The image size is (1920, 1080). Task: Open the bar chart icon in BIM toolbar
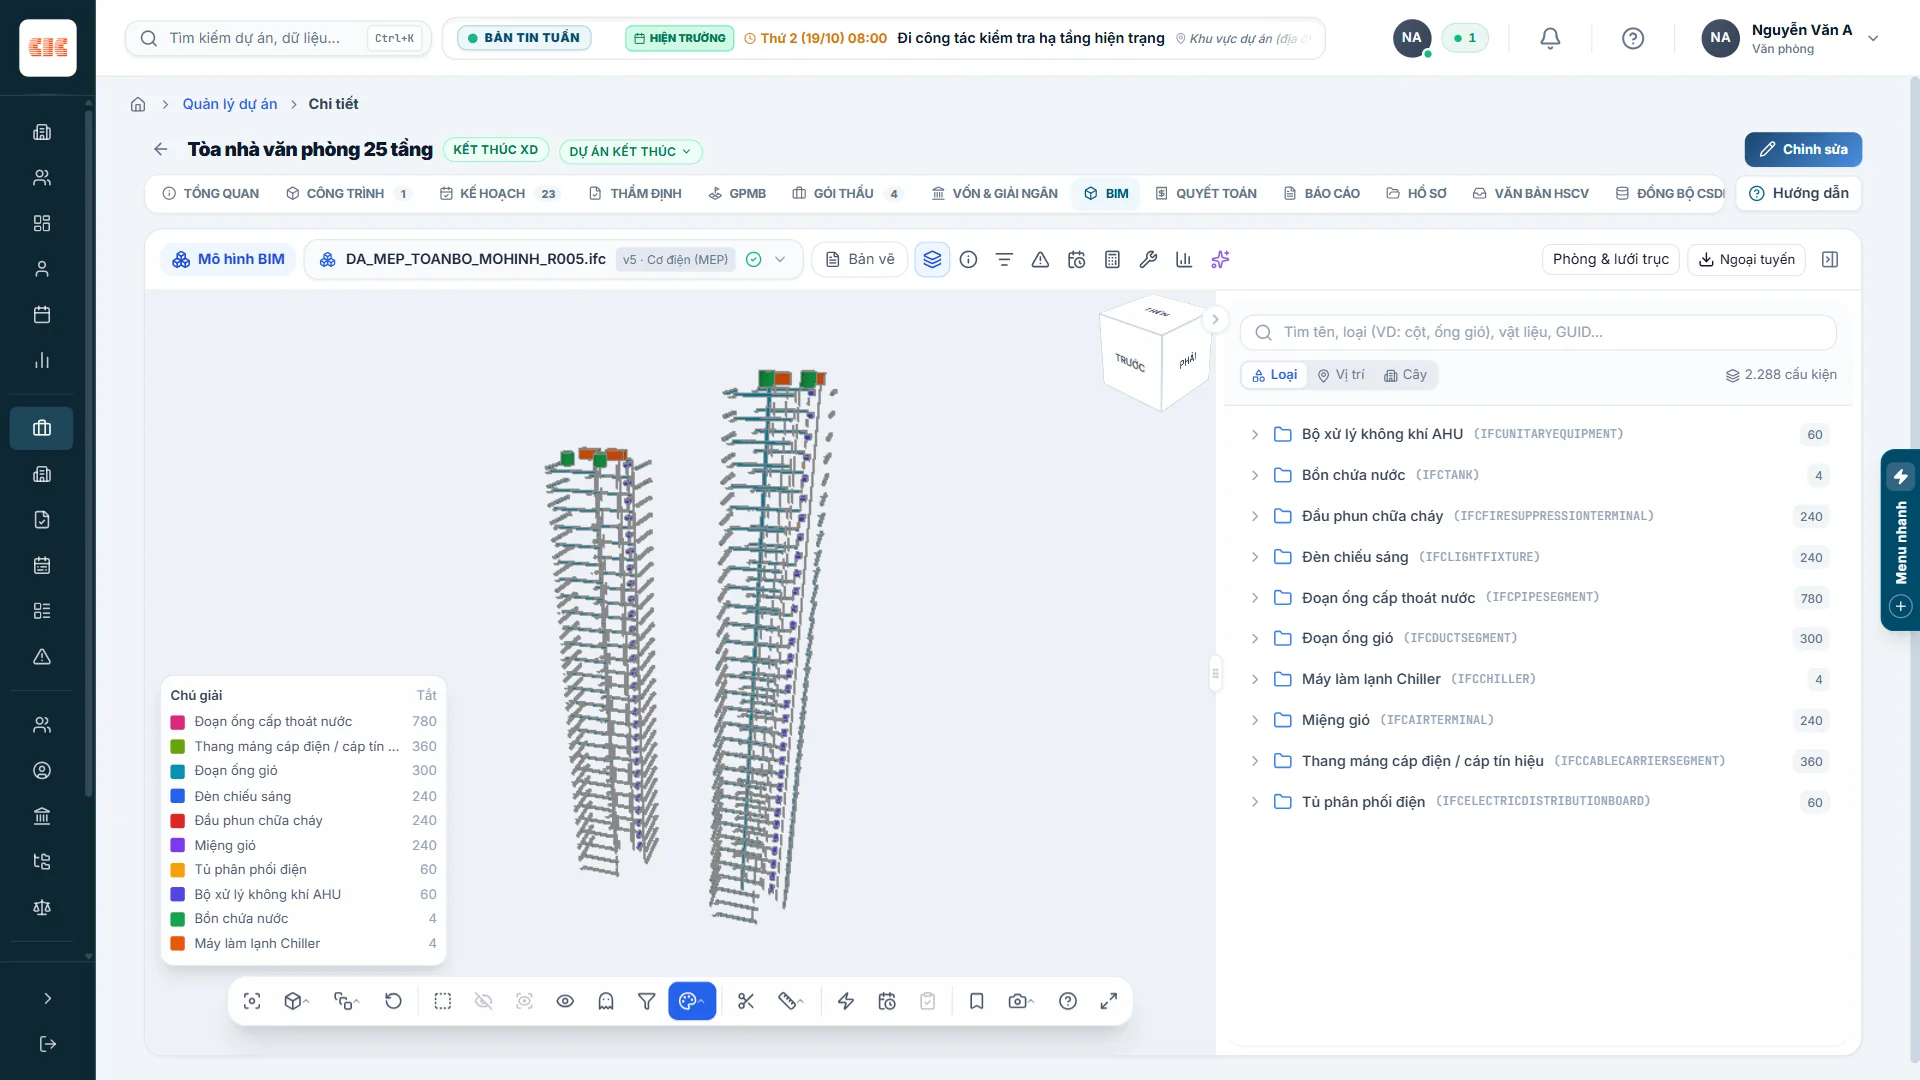click(x=1184, y=260)
